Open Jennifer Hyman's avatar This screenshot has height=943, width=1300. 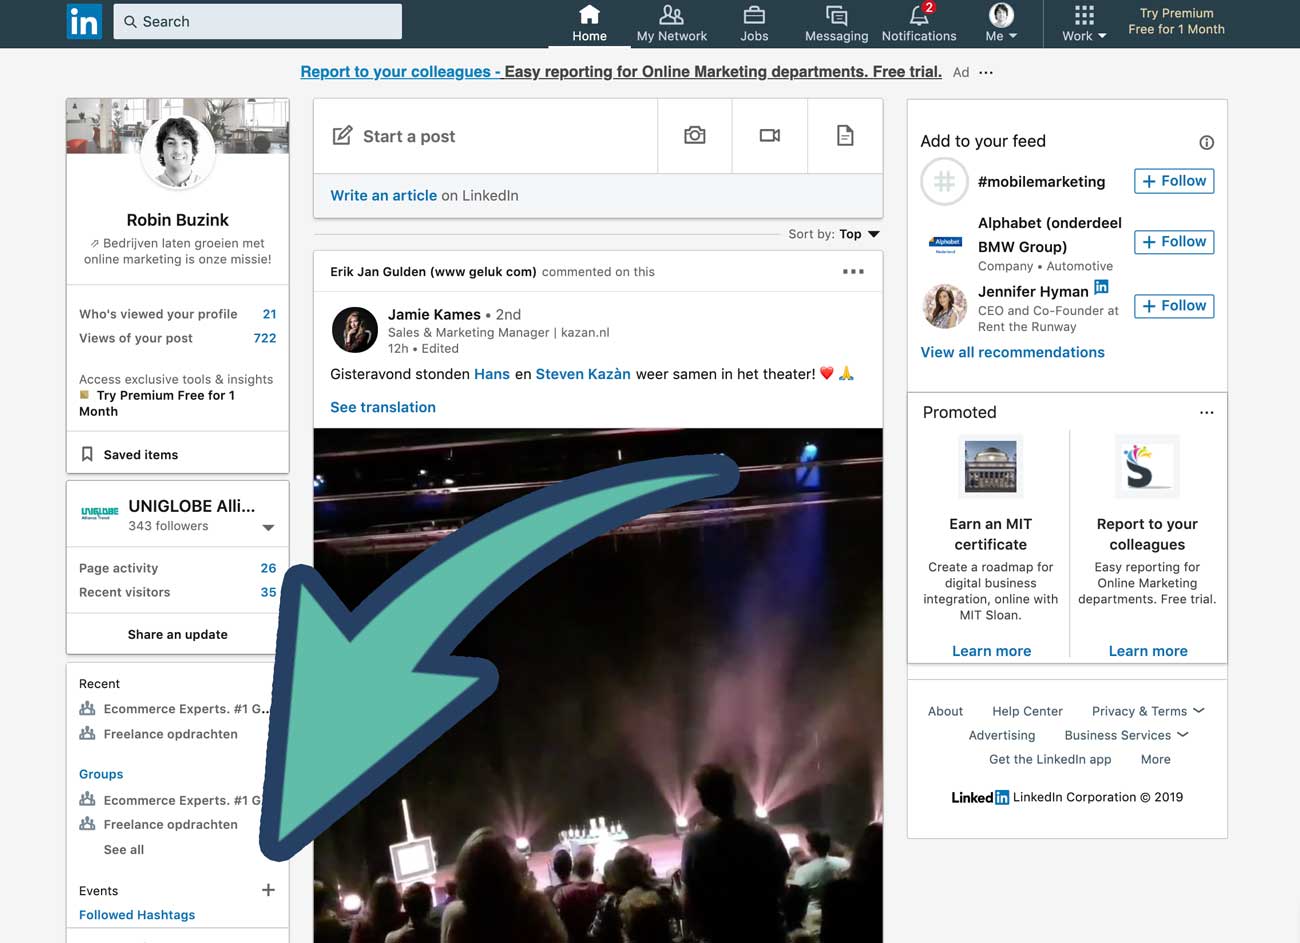944,307
